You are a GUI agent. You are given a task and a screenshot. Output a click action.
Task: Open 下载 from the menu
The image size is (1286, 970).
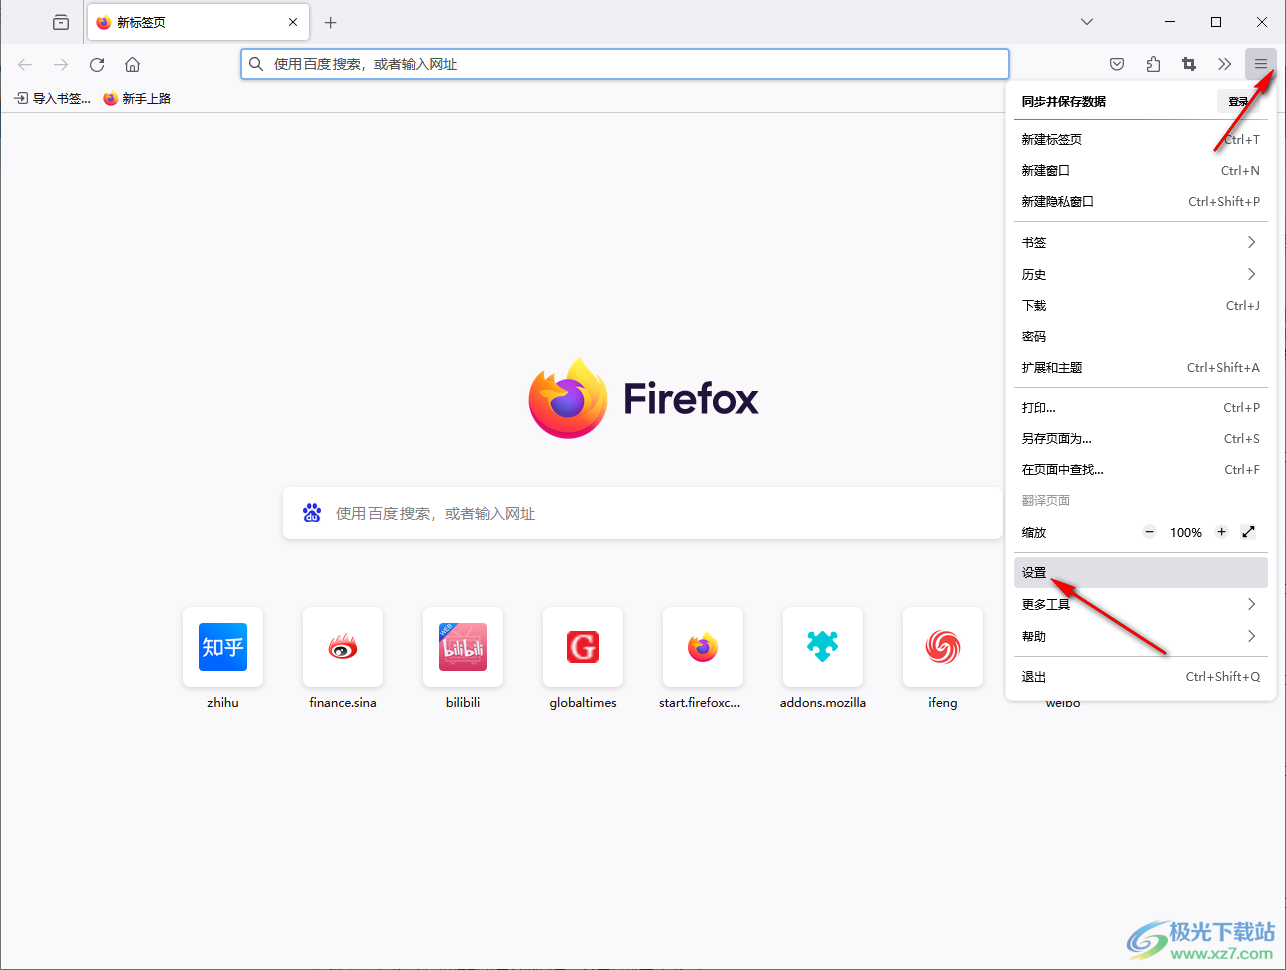1140,305
